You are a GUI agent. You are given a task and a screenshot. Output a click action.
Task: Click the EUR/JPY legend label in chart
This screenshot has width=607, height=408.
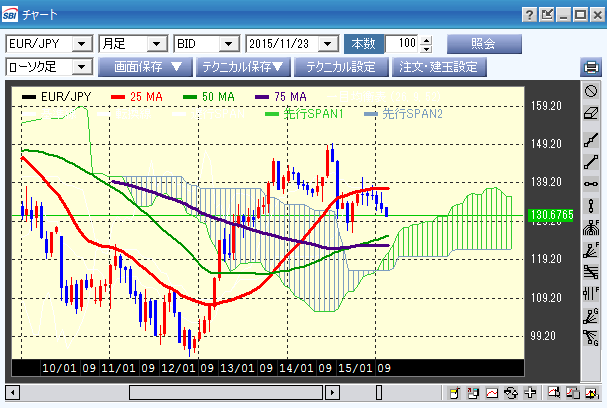click(x=66, y=97)
